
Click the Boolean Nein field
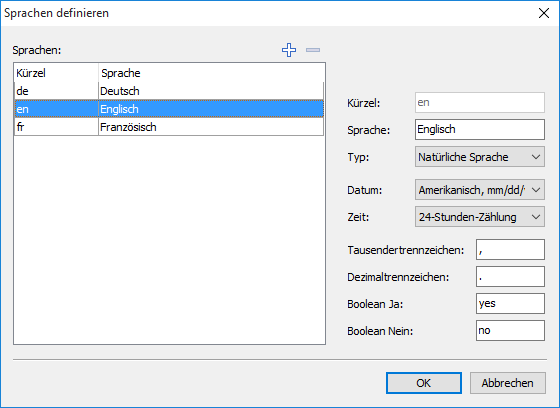pos(510,330)
